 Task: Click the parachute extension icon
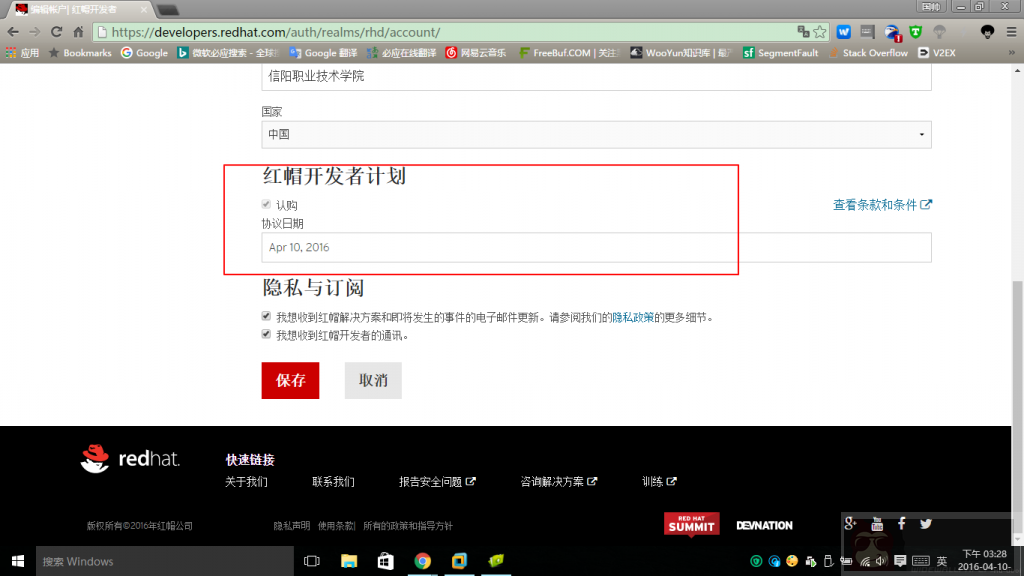[x=940, y=32]
